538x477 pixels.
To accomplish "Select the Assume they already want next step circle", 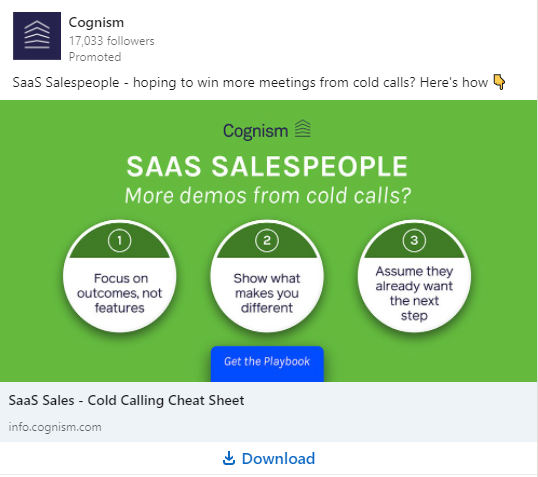I will click(x=414, y=276).
